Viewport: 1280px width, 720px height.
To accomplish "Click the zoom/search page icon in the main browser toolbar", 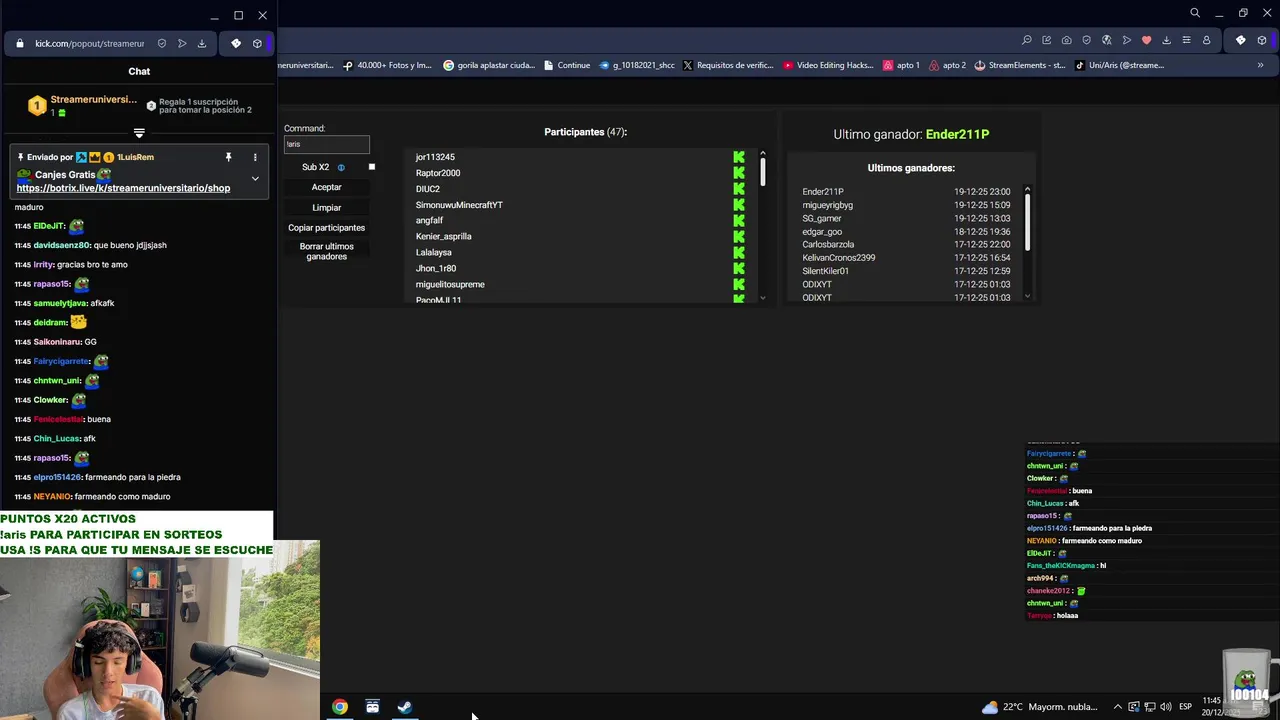I will pyautogui.click(x=1026, y=40).
